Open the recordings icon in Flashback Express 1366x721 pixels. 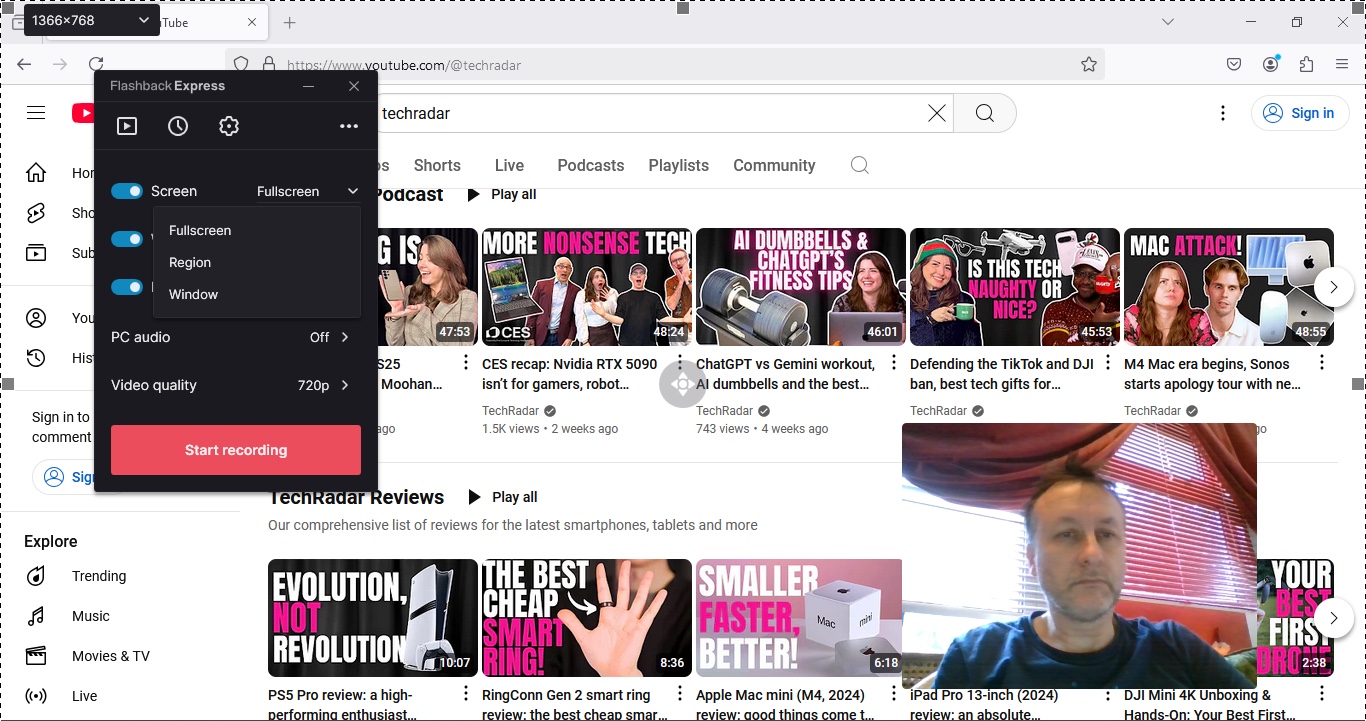tap(127, 126)
